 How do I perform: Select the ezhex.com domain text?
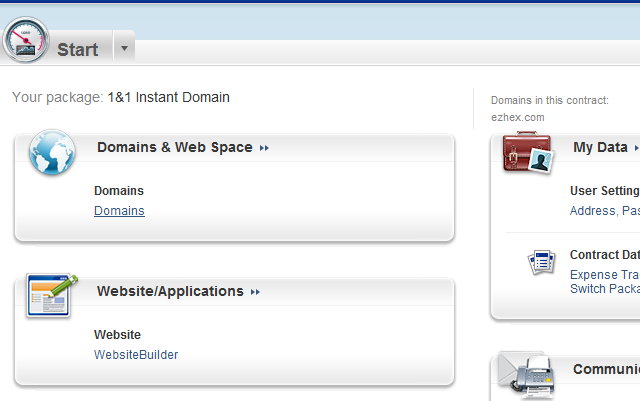[x=518, y=118]
